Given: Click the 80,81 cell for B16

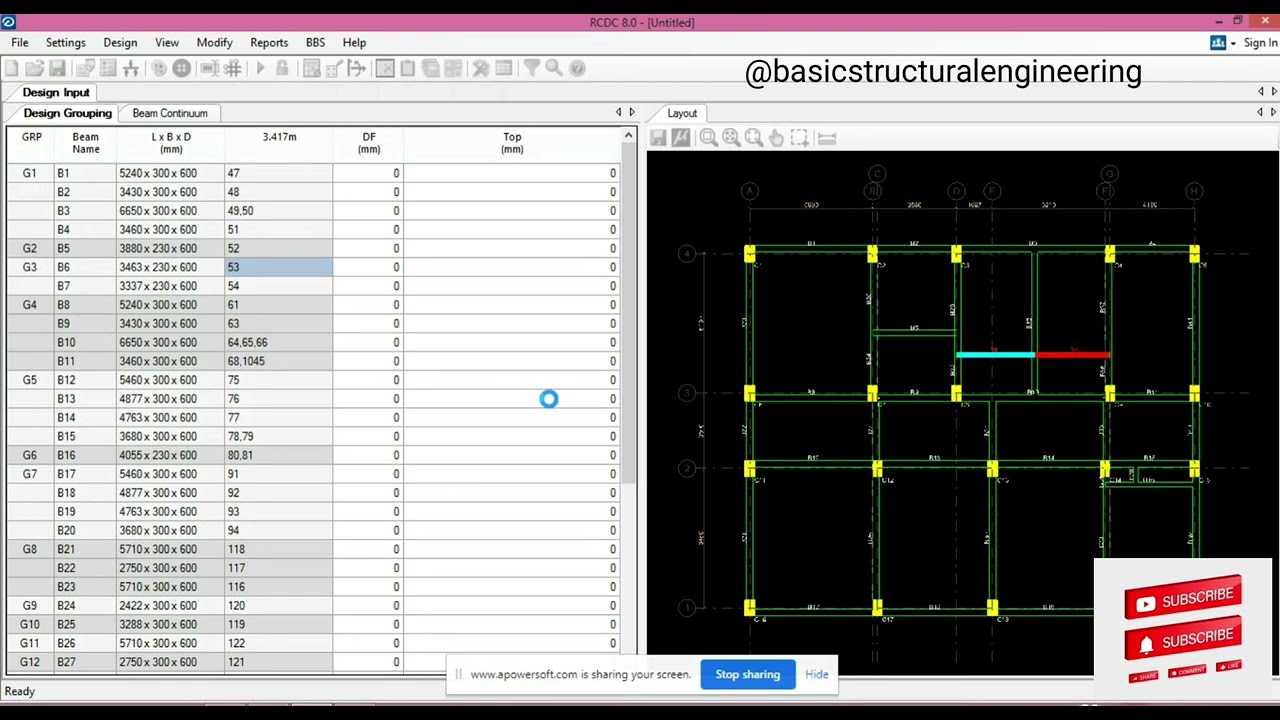Looking at the screenshot, I should tap(279, 455).
